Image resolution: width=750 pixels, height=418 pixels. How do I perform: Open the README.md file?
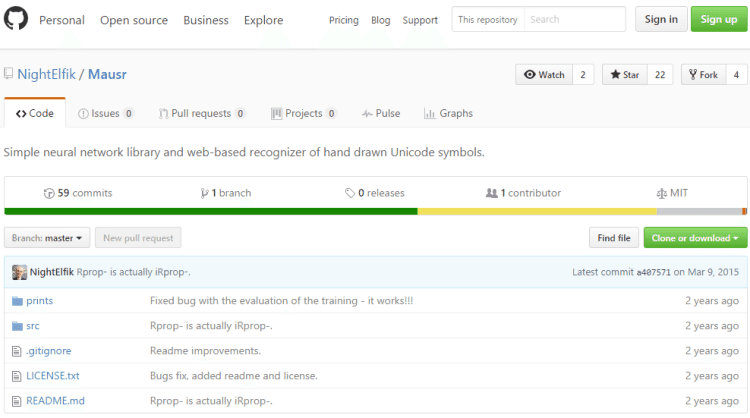pyautogui.click(x=55, y=401)
